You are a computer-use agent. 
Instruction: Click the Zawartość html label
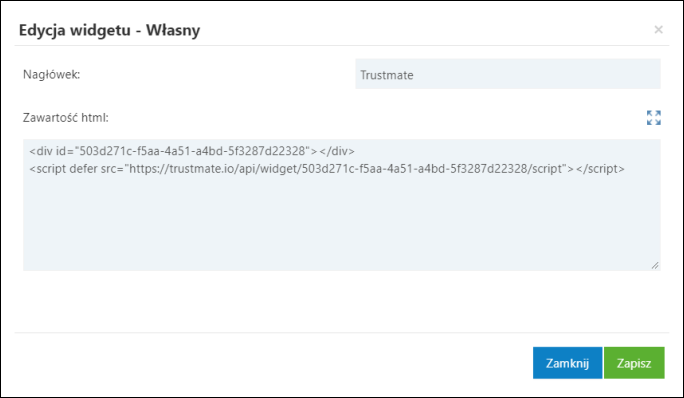65,118
